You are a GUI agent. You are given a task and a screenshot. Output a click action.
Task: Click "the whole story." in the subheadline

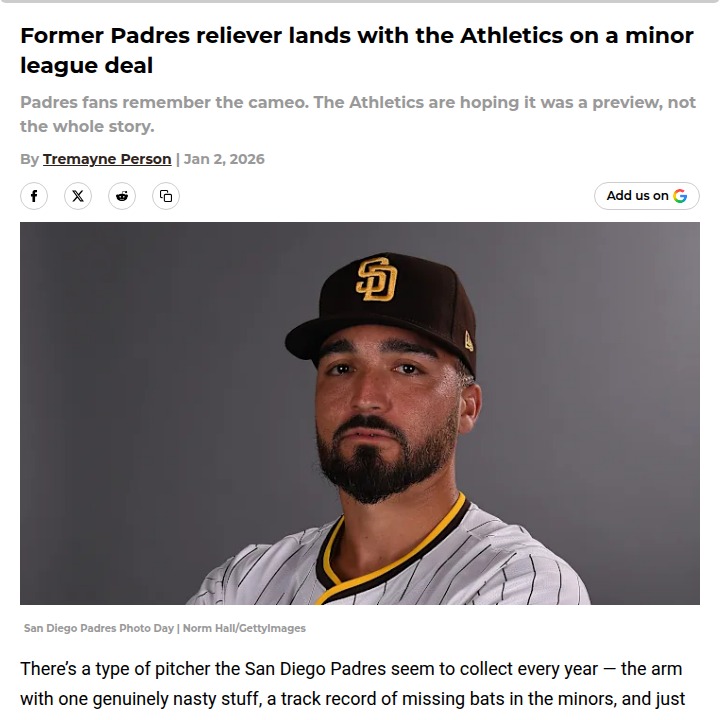tap(87, 127)
